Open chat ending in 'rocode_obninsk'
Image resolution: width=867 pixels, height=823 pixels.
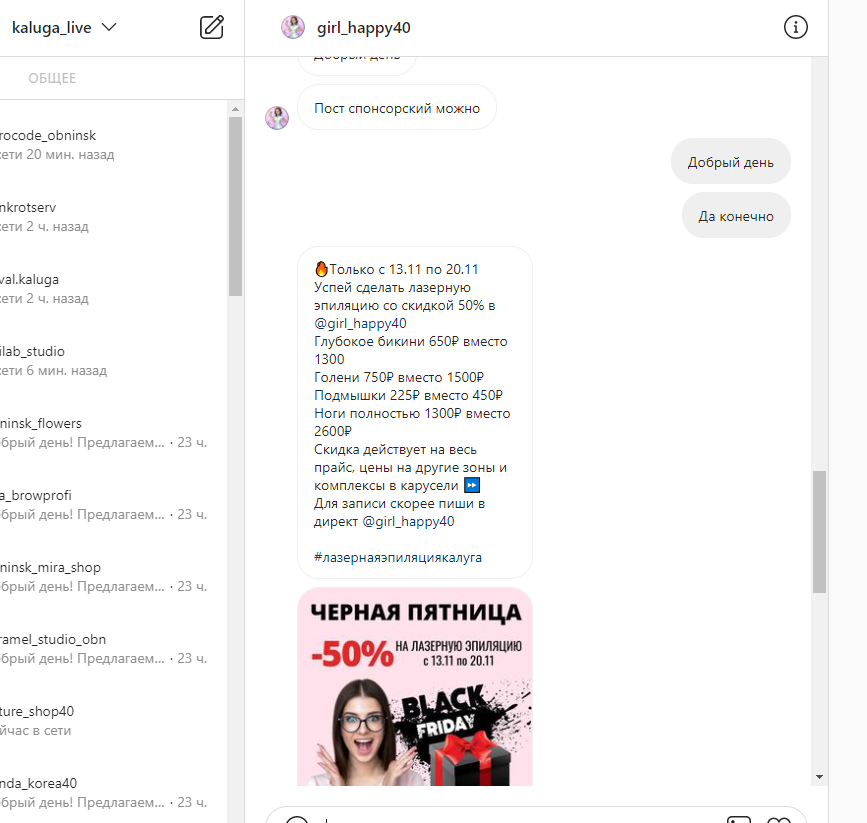[113, 144]
